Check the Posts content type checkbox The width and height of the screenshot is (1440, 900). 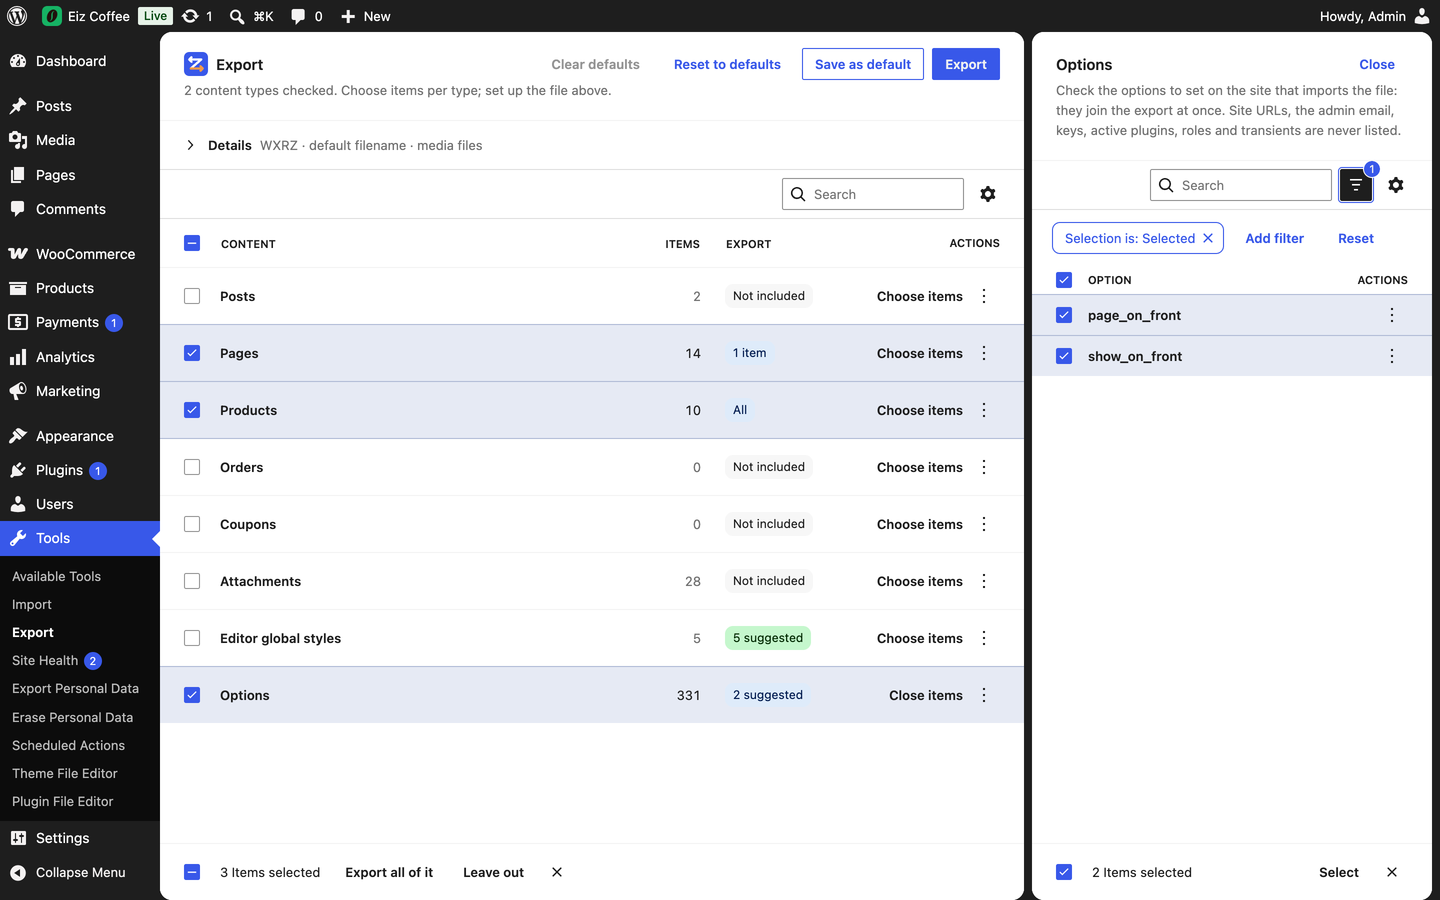click(x=192, y=296)
